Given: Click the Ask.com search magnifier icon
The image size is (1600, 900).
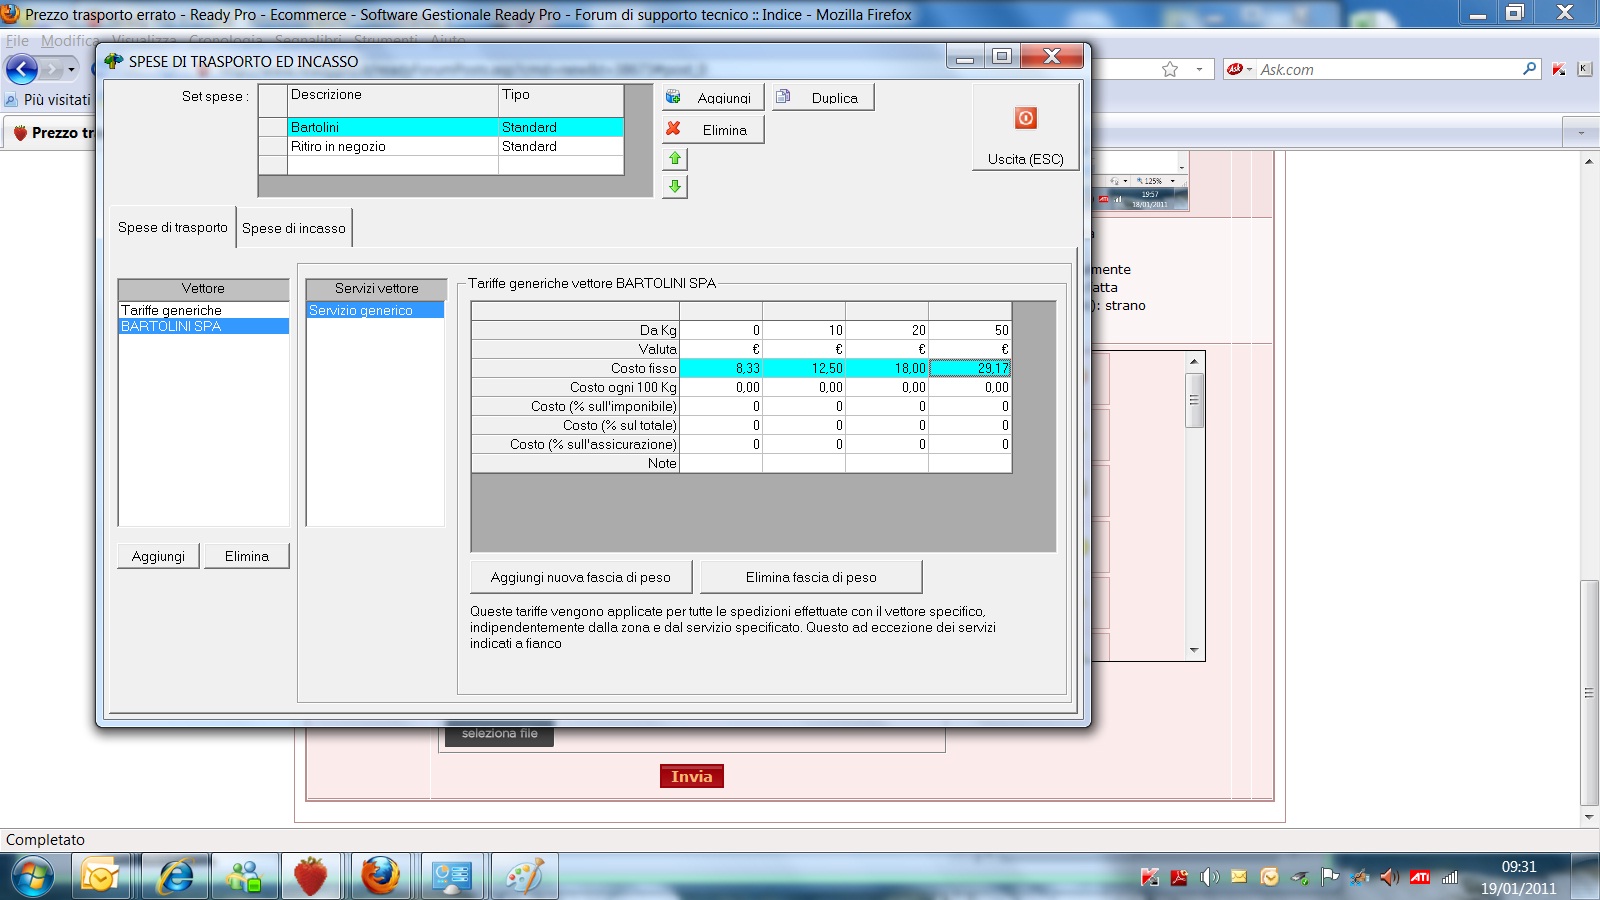Looking at the screenshot, I should [x=1529, y=69].
